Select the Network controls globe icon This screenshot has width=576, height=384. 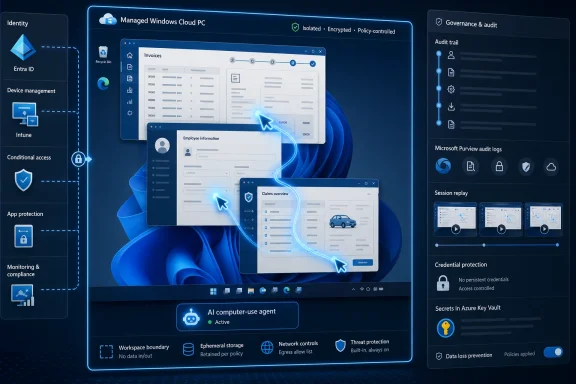(267, 347)
